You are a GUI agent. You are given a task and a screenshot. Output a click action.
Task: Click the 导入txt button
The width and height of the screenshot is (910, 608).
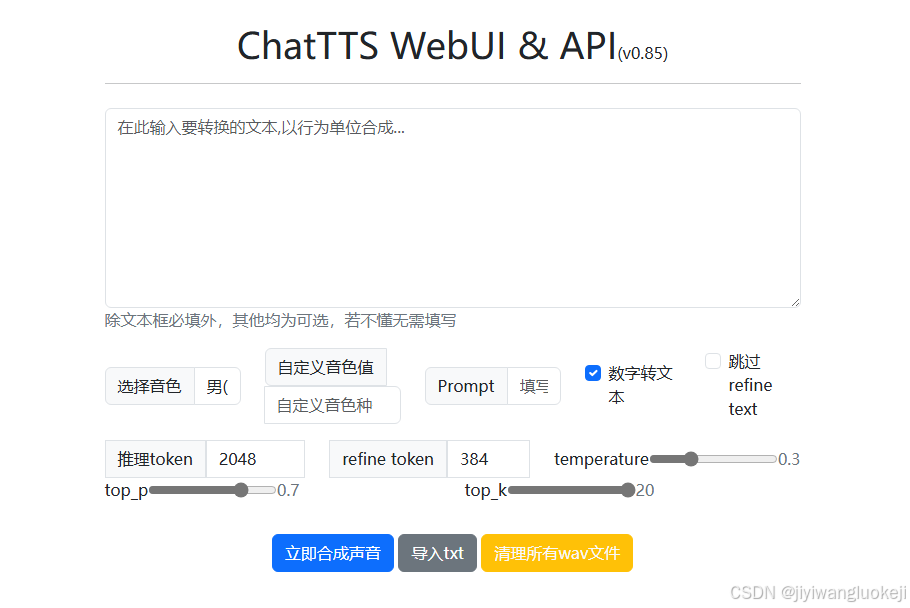pyautogui.click(x=438, y=553)
